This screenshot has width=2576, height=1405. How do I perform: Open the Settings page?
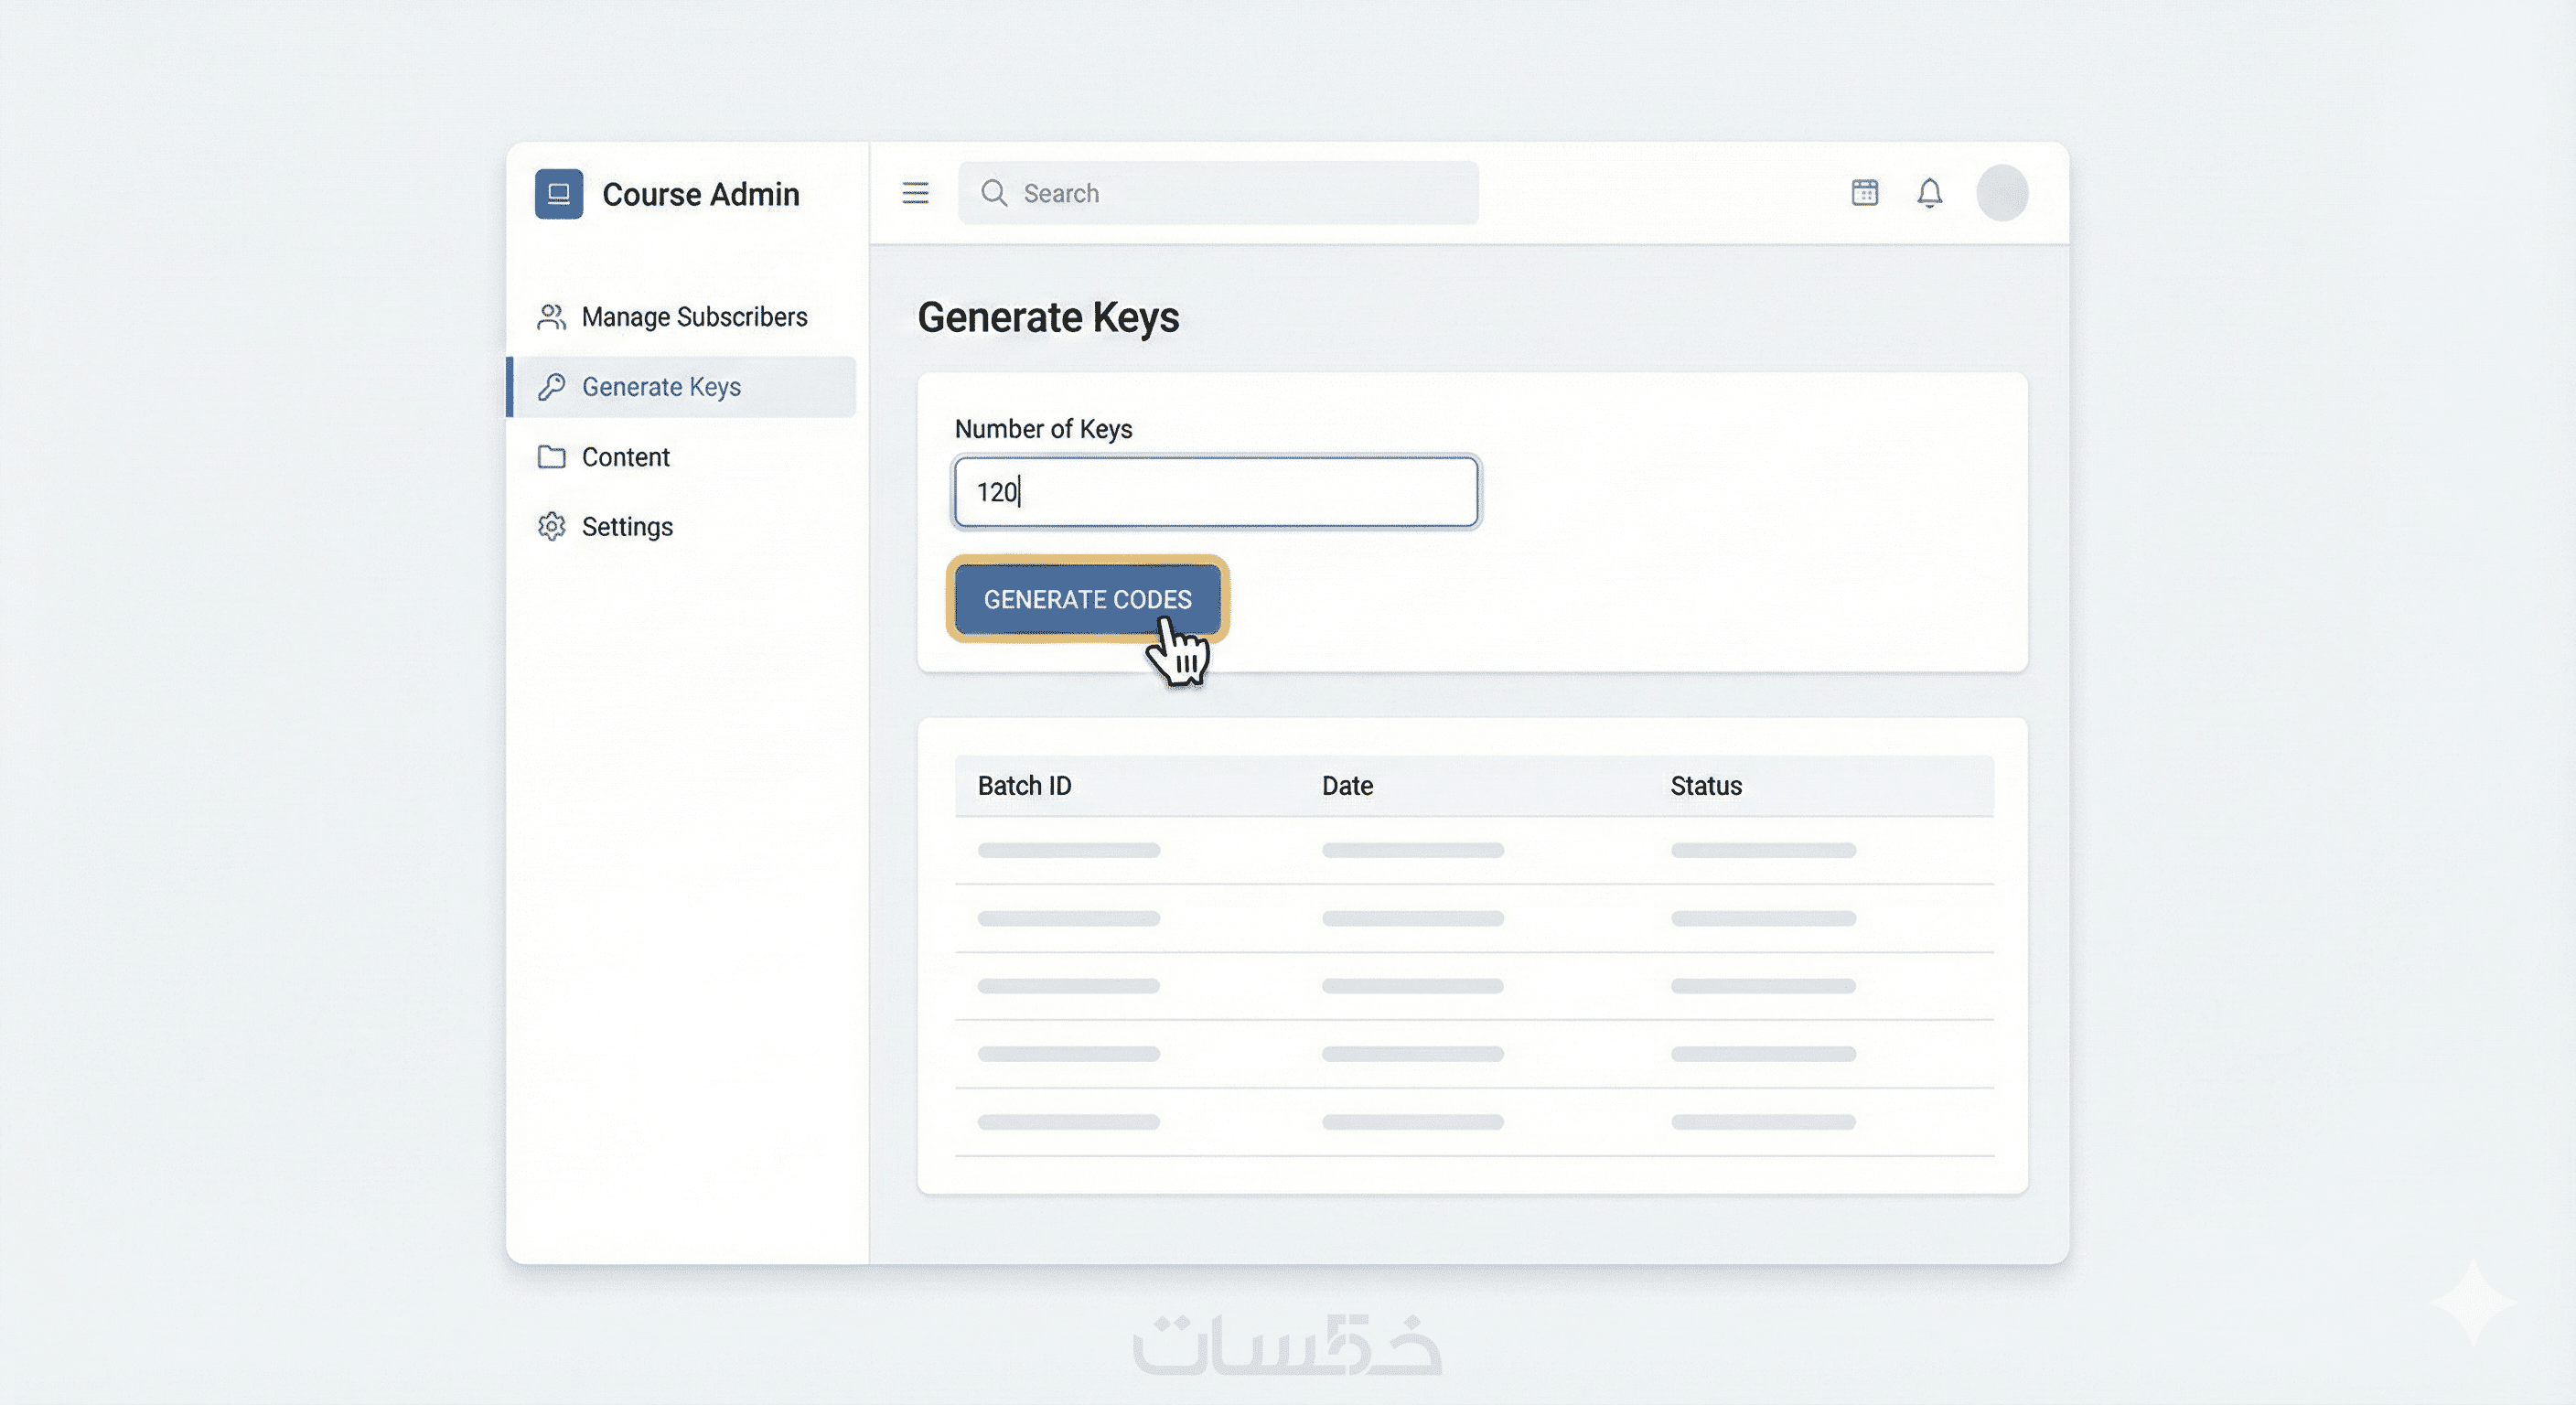tap(627, 527)
